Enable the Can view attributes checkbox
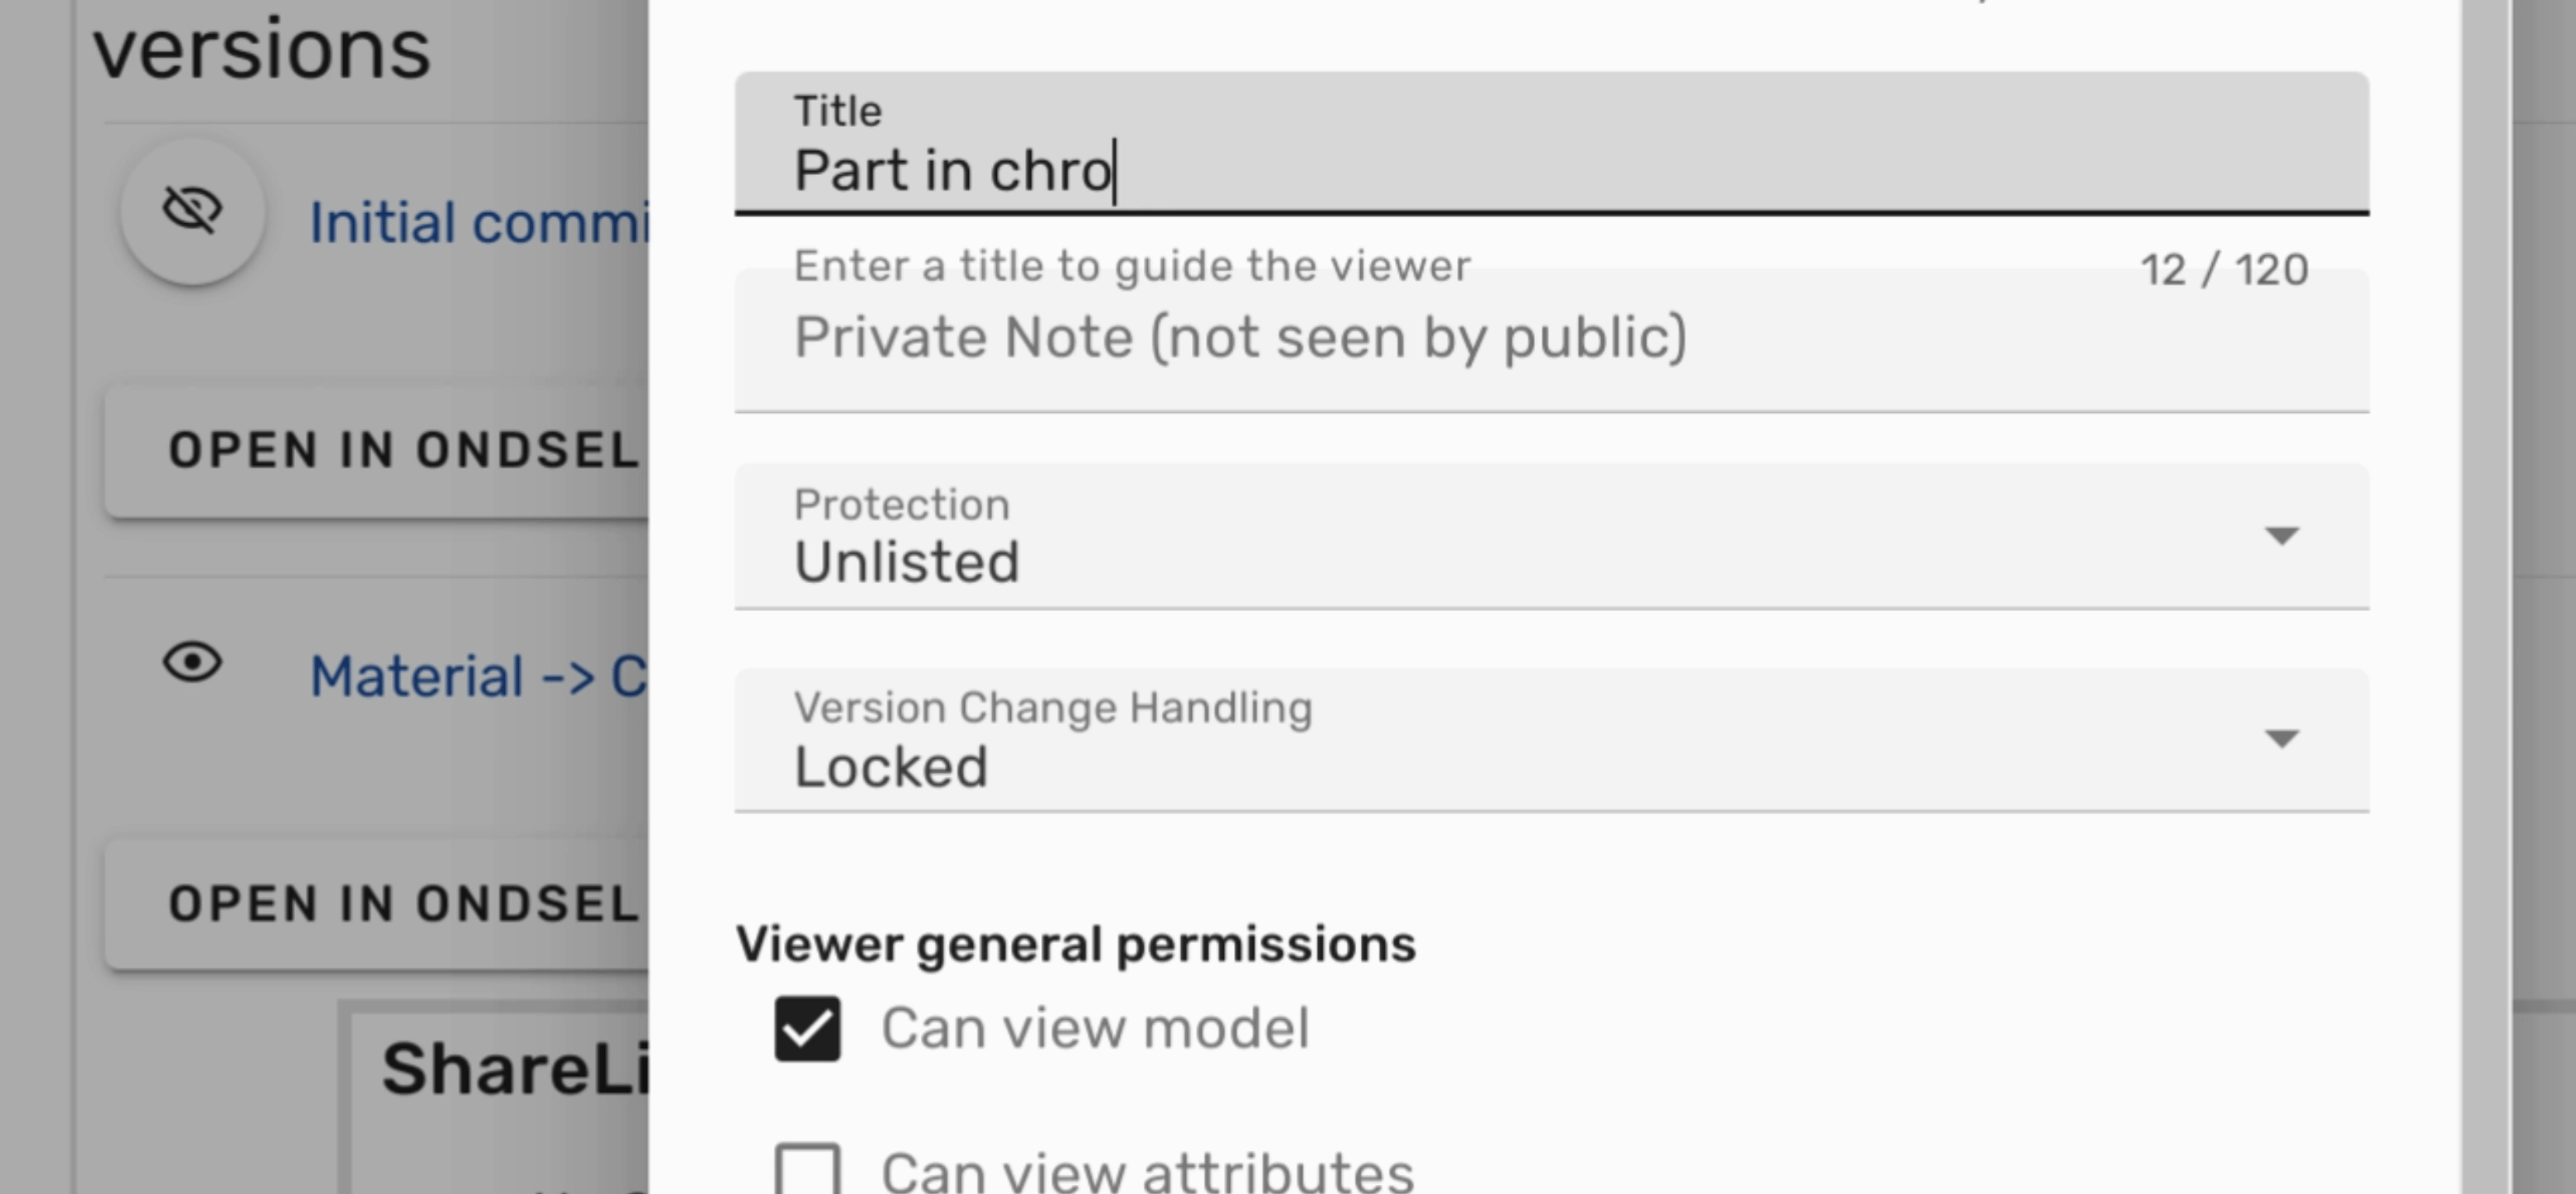The image size is (2576, 1194). (807, 1170)
